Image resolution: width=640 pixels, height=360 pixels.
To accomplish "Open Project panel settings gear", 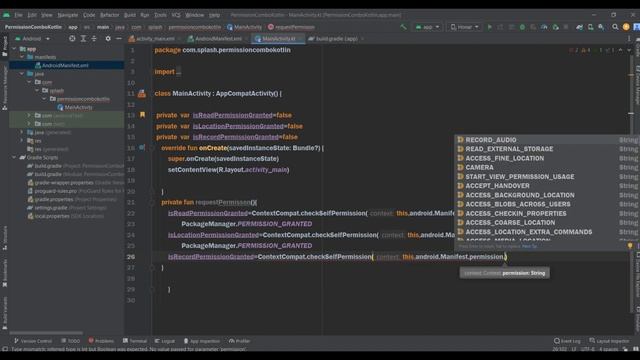I will [x=108, y=38].
